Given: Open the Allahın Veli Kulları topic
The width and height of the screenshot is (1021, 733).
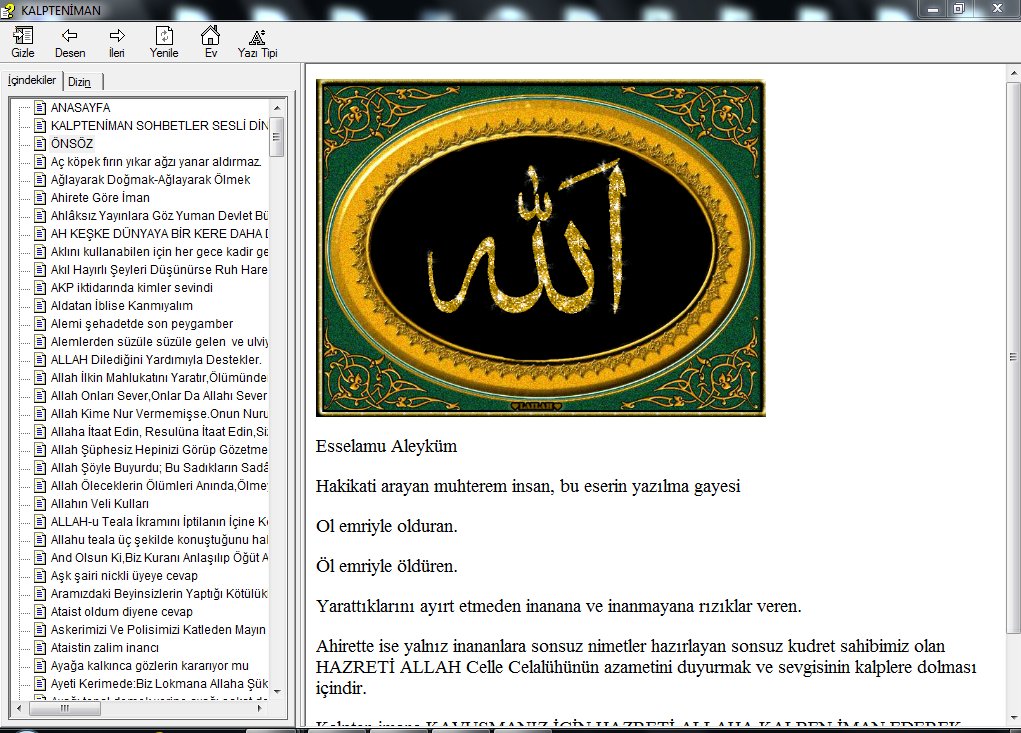Looking at the screenshot, I should (99, 504).
